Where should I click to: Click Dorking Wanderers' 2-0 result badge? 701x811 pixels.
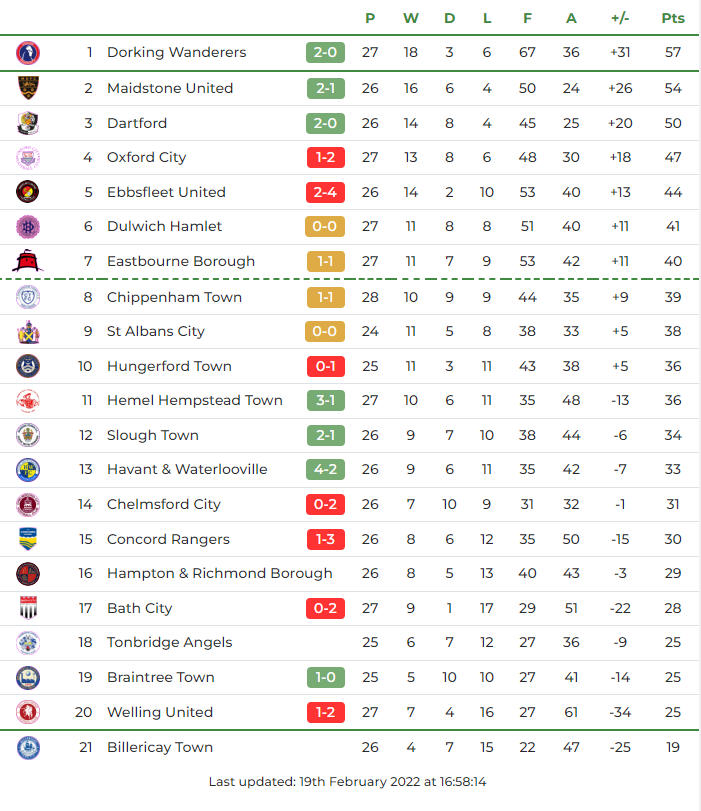point(325,52)
